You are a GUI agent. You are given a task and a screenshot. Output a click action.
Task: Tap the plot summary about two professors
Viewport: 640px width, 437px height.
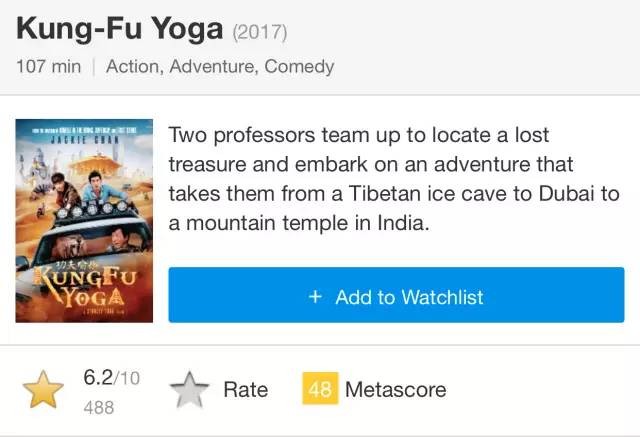394,178
